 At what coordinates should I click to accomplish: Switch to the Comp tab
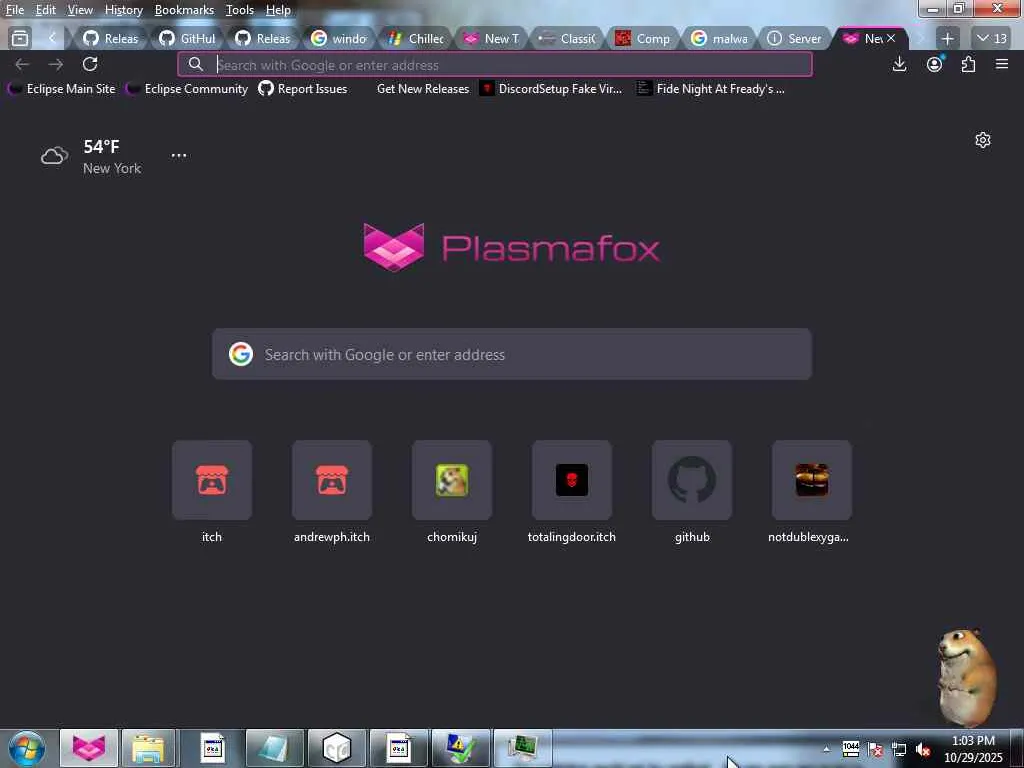643,39
